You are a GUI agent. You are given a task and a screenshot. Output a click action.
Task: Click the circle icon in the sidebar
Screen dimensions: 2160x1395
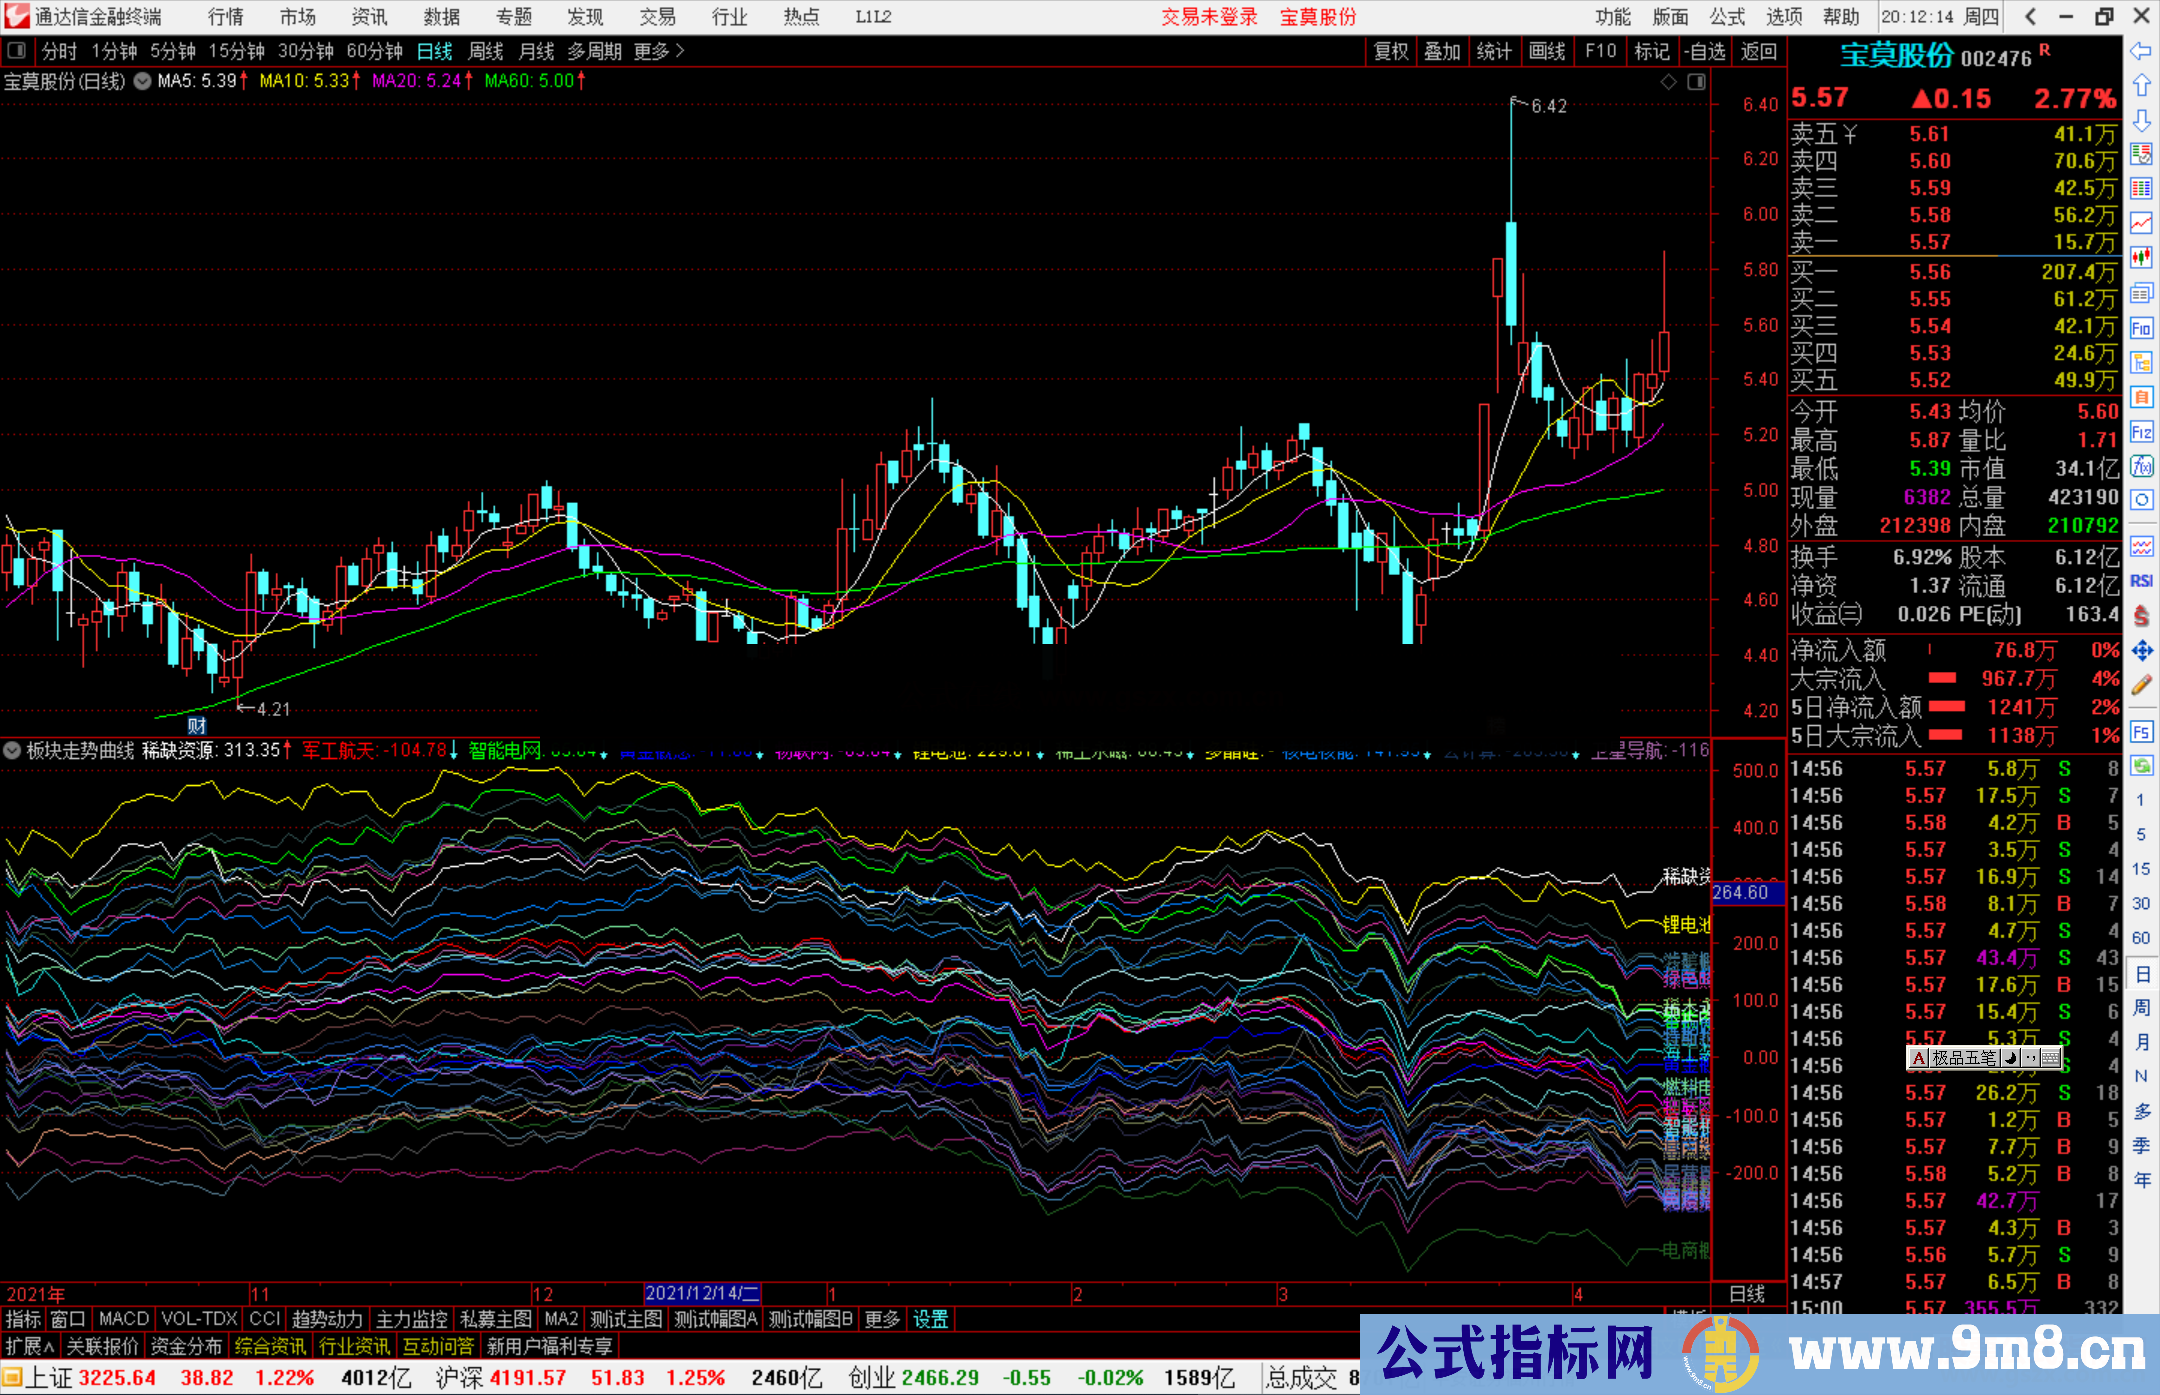click(2141, 500)
